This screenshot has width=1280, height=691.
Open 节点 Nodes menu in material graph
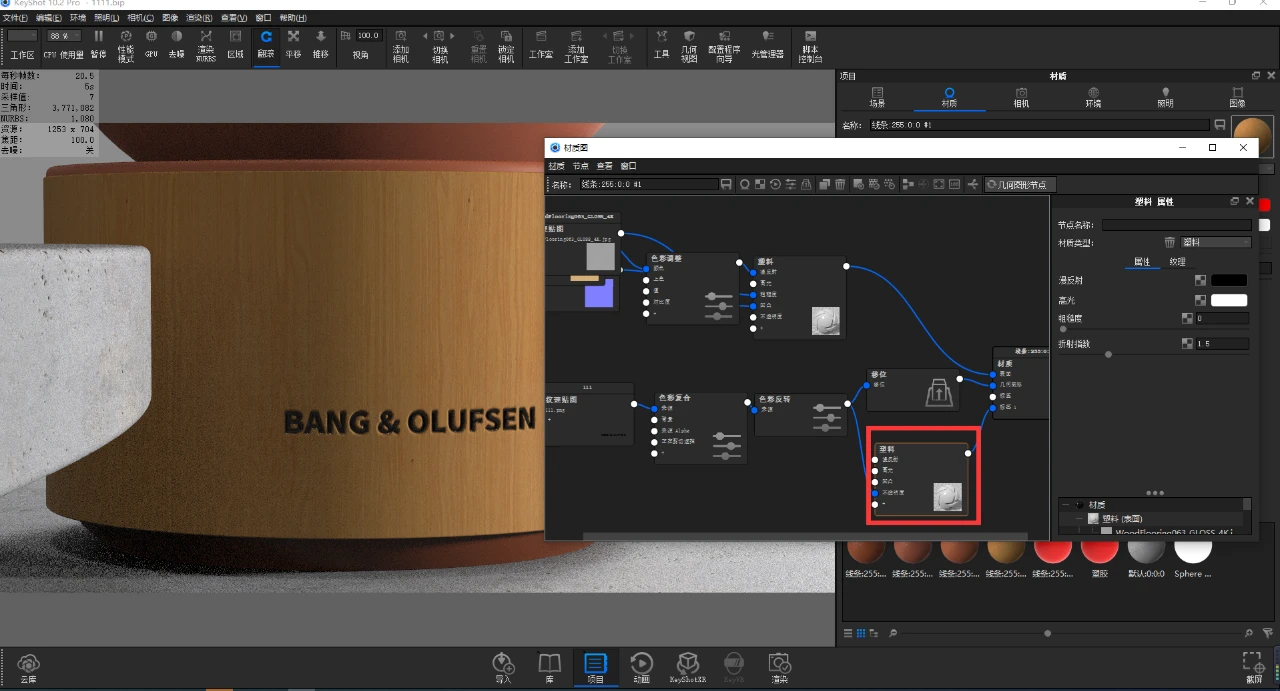pyautogui.click(x=580, y=166)
